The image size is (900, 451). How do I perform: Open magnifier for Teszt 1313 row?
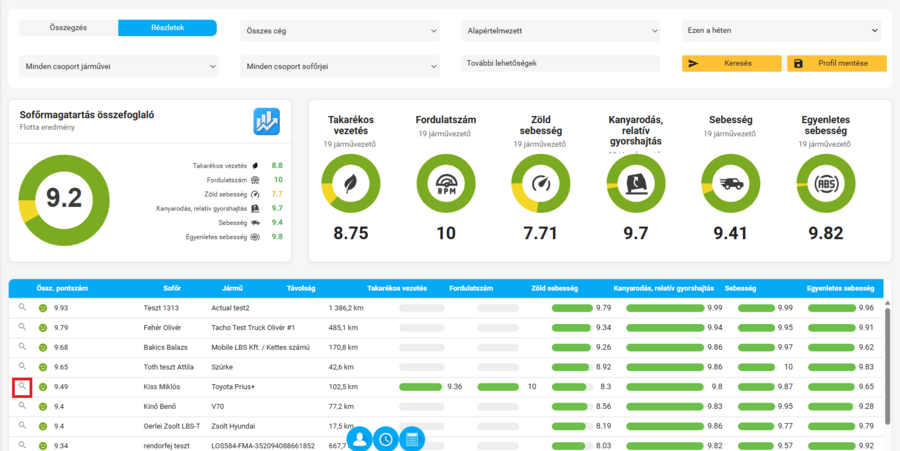(x=22, y=308)
